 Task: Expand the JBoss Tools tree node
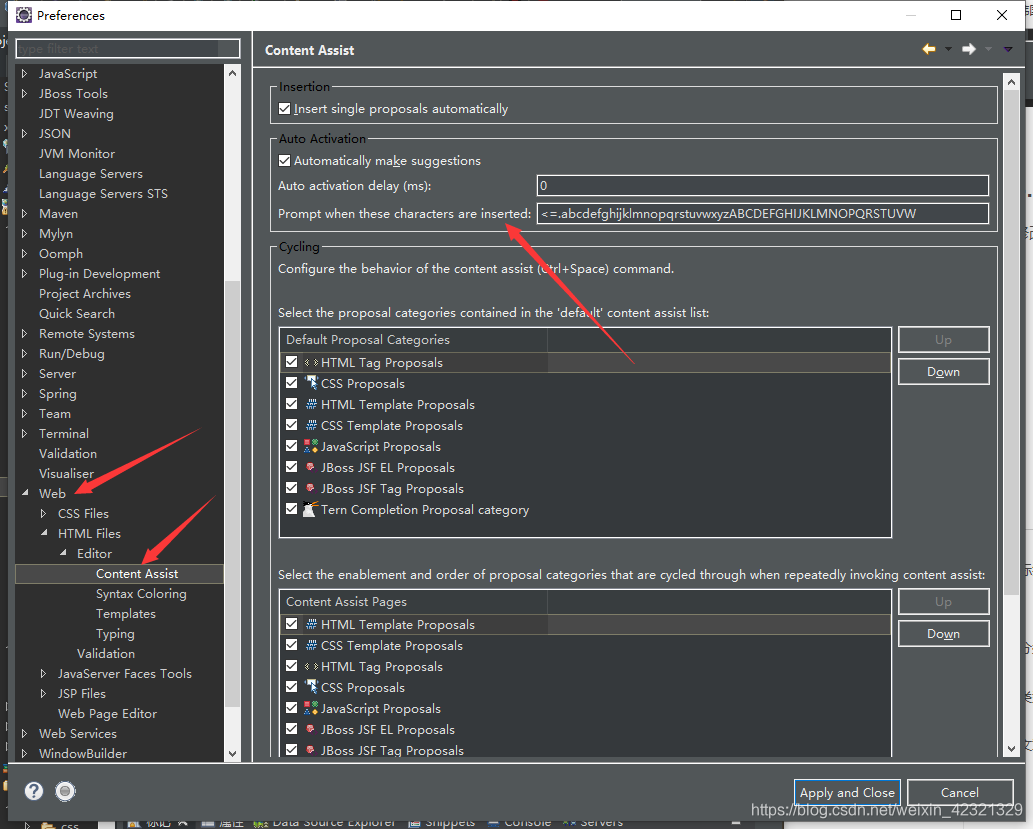click(25, 94)
